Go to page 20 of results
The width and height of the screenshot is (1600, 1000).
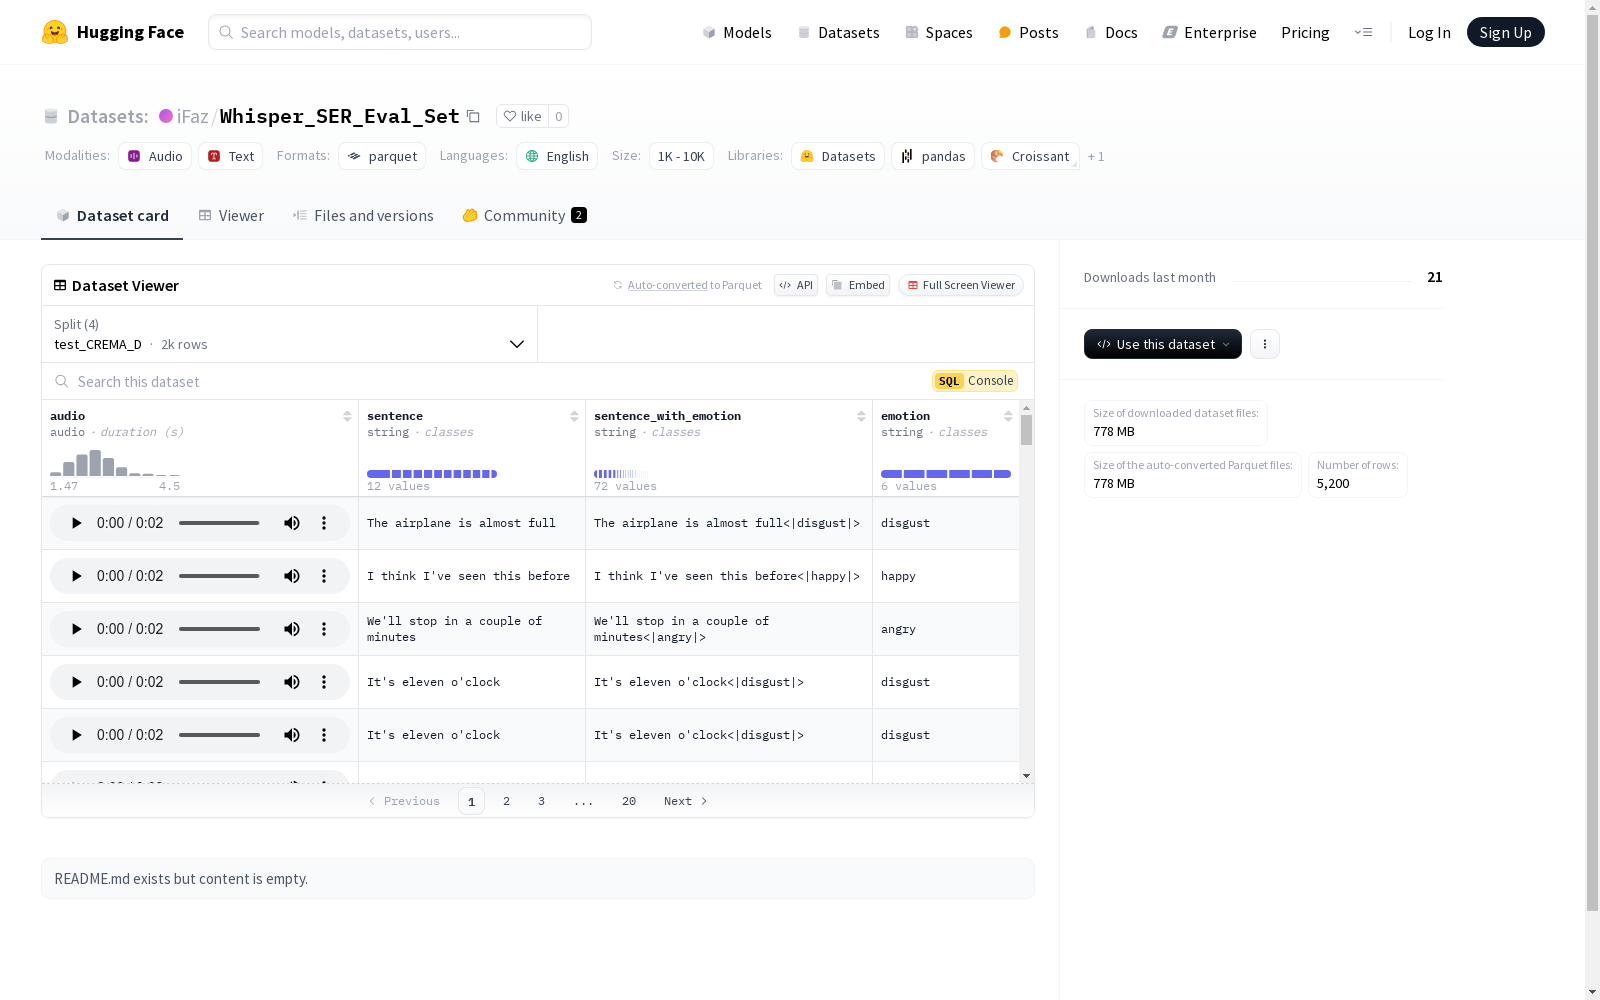point(629,801)
